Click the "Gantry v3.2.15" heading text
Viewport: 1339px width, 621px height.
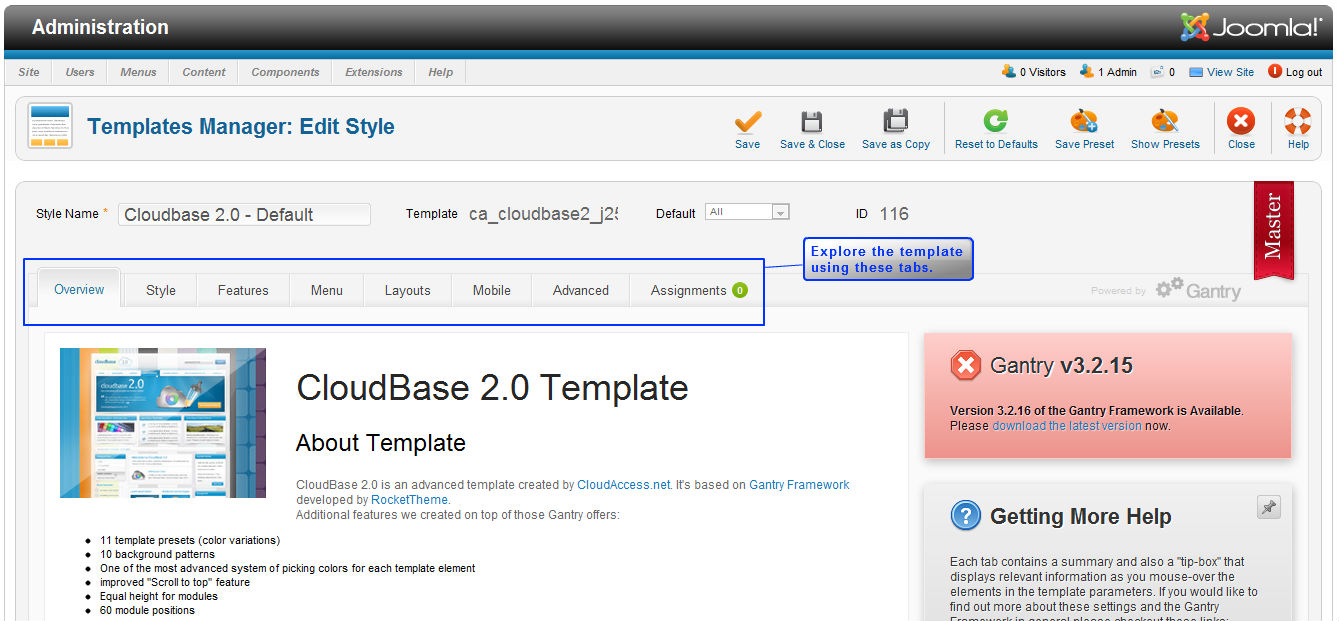(x=1061, y=366)
